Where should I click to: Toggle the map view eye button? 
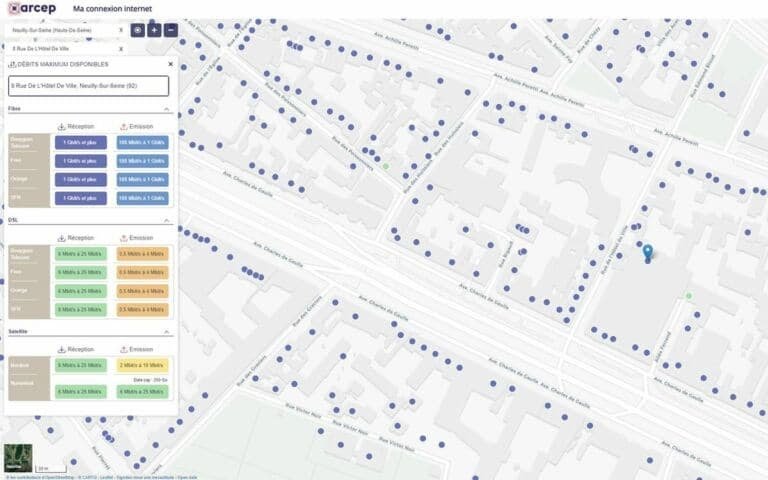(138, 30)
